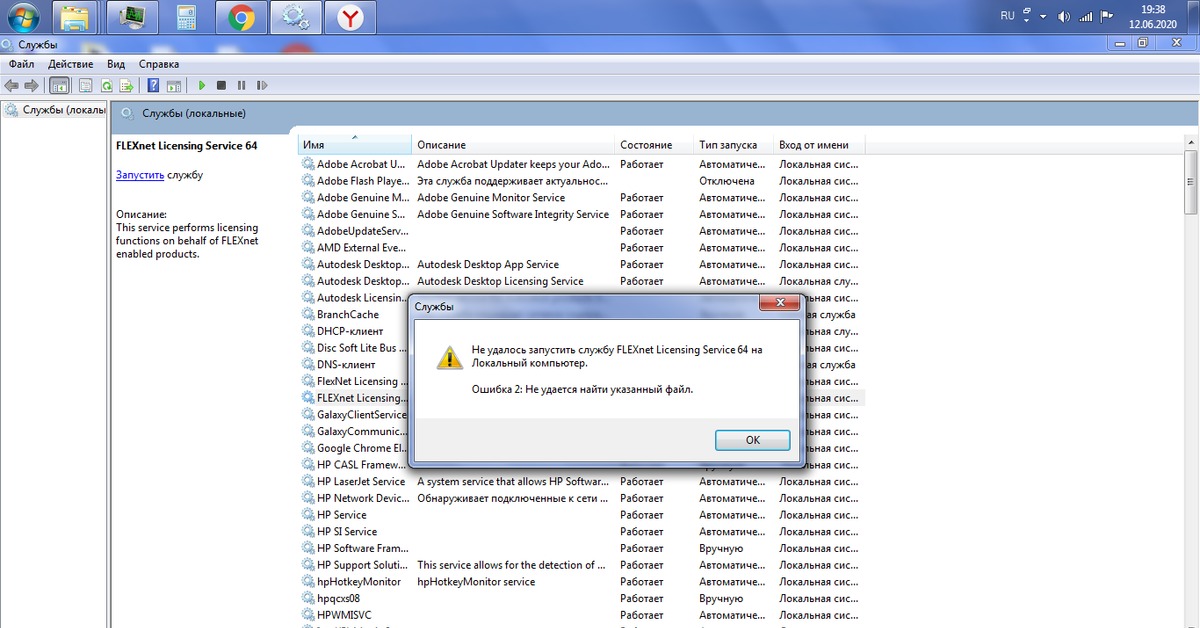Screen dimensions: 1200x628
Task: Close the Службы error dialog with X
Action: [x=779, y=303]
